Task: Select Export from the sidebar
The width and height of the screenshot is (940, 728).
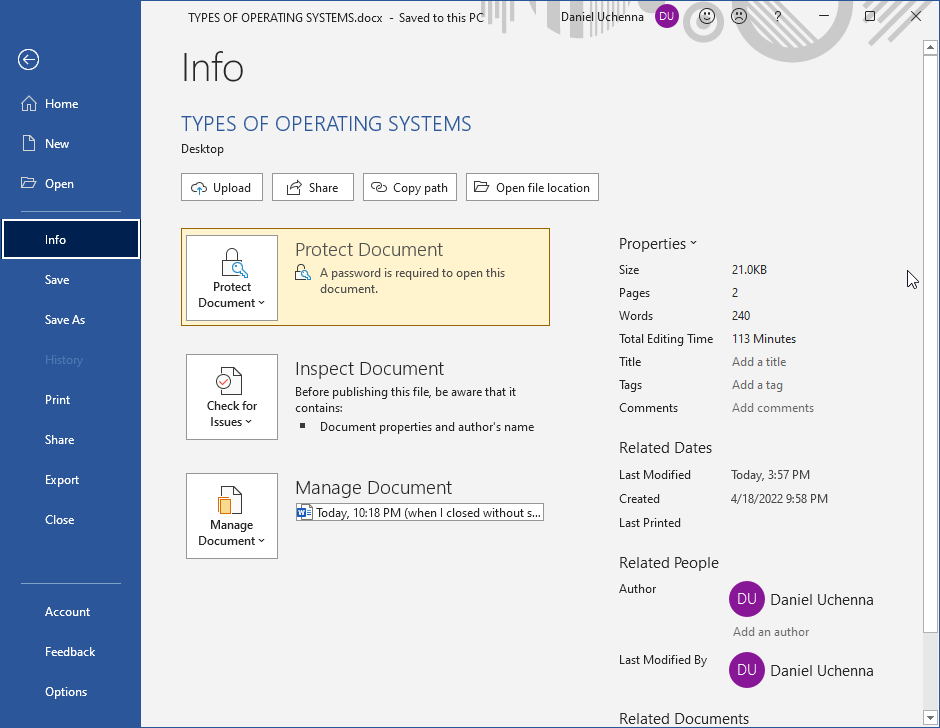Action: pyautogui.click(x=61, y=479)
